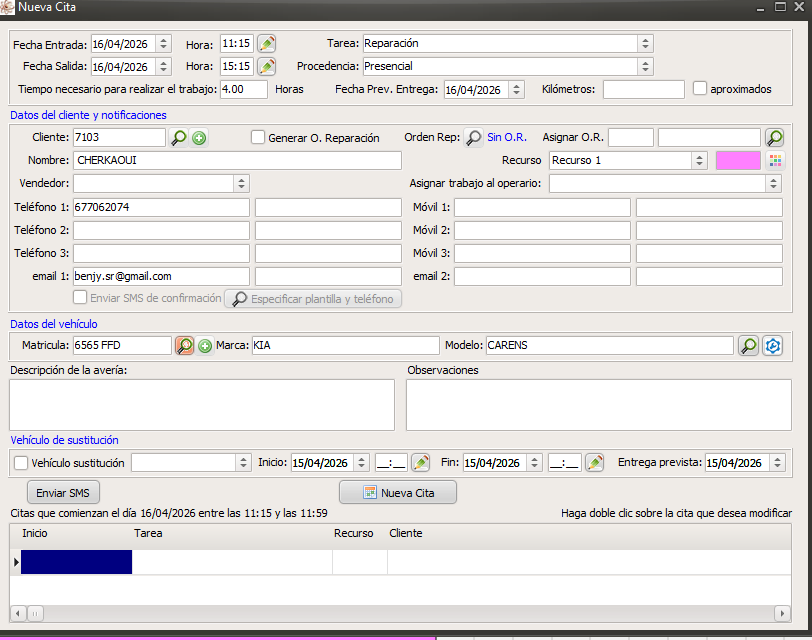Click the pink Recurso color swatch
This screenshot has height=640, width=812.
pyautogui.click(x=738, y=161)
